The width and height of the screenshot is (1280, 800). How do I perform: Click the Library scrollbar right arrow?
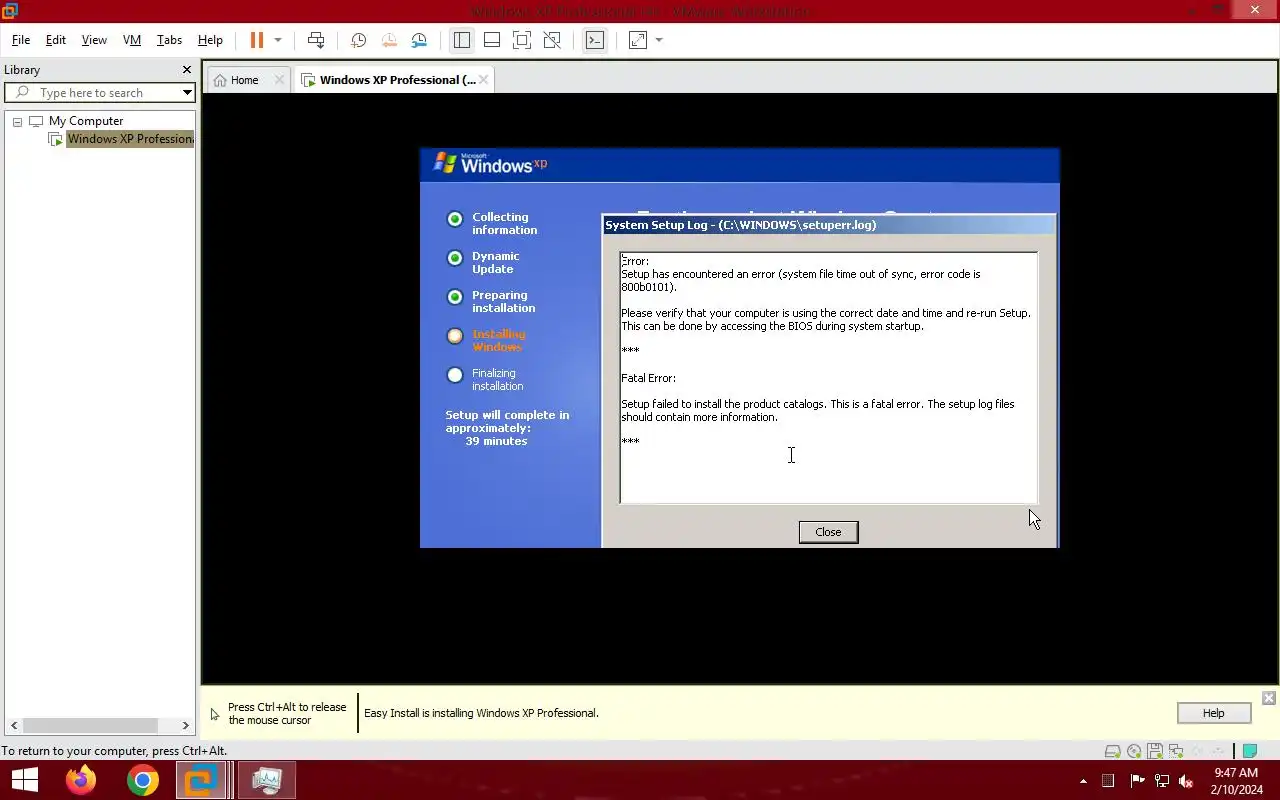click(185, 726)
